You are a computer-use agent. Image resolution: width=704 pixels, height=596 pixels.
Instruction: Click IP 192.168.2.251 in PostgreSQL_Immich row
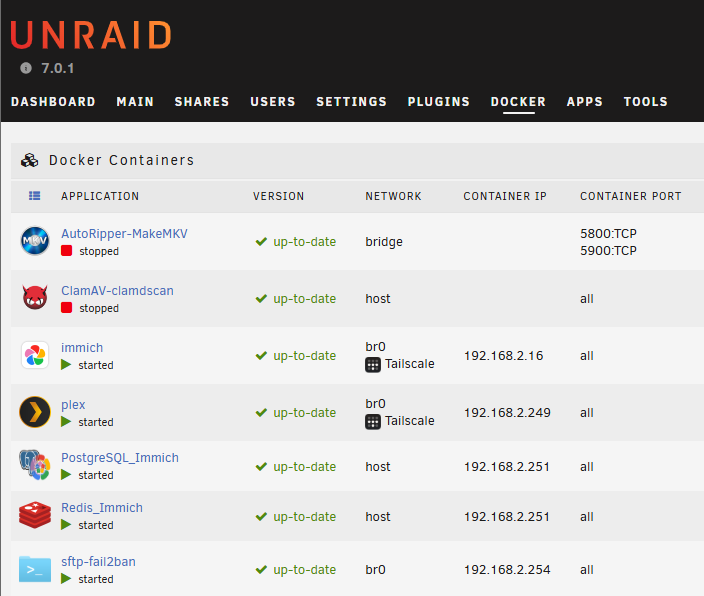click(x=507, y=467)
